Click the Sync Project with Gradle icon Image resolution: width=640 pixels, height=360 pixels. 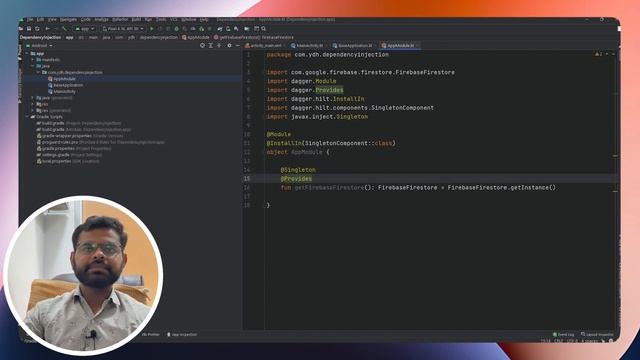(x=220, y=29)
